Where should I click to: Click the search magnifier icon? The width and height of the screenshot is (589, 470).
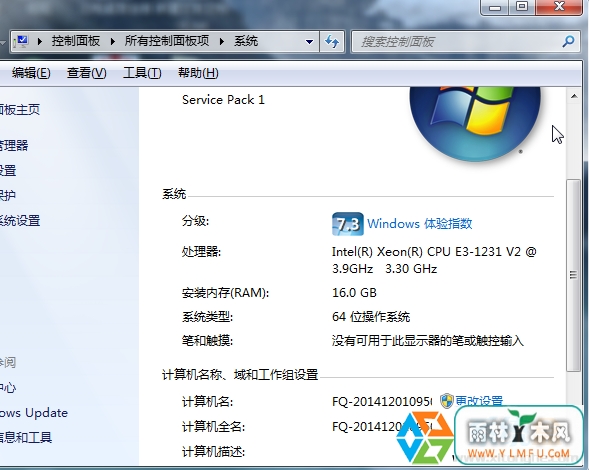[568, 41]
